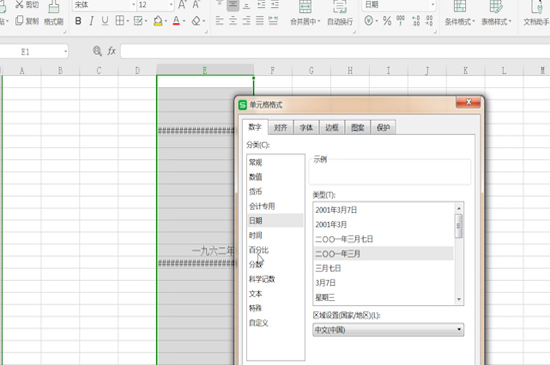Image resolution: width=550 pixels, height=365 pixels.
Task: Click the fx insert function icon
Action: coord(112,51)
